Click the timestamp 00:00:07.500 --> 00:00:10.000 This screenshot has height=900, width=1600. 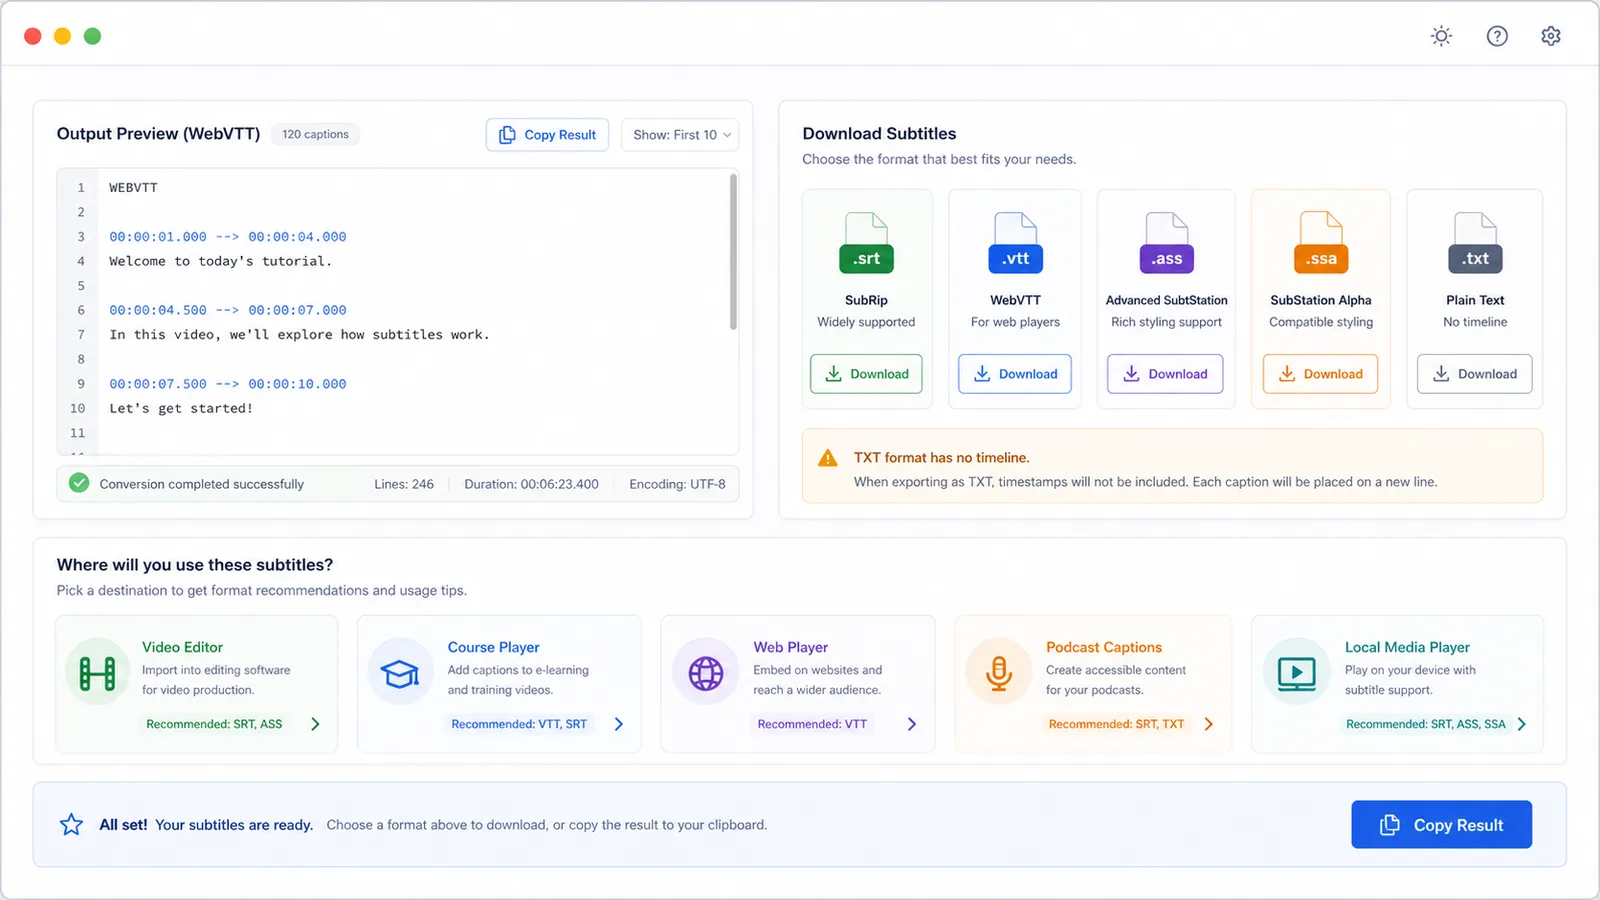click(x=228, y=384)
